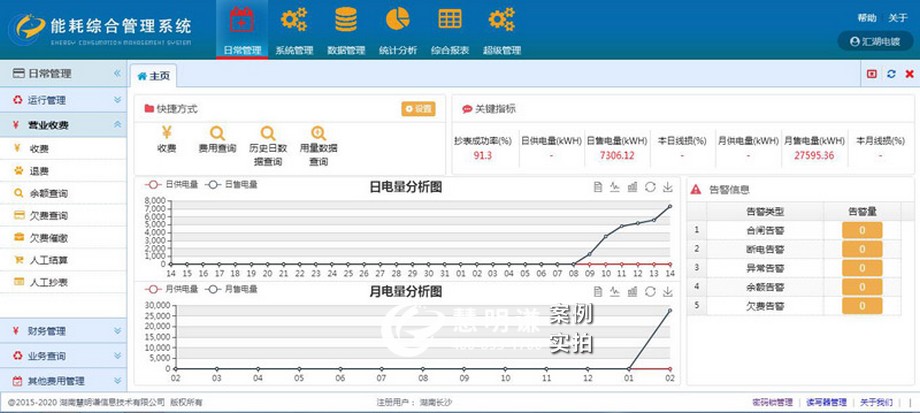The image size is (920, 413).
Task: Click the 收费 yen shortcut icon
Action: 166,133
